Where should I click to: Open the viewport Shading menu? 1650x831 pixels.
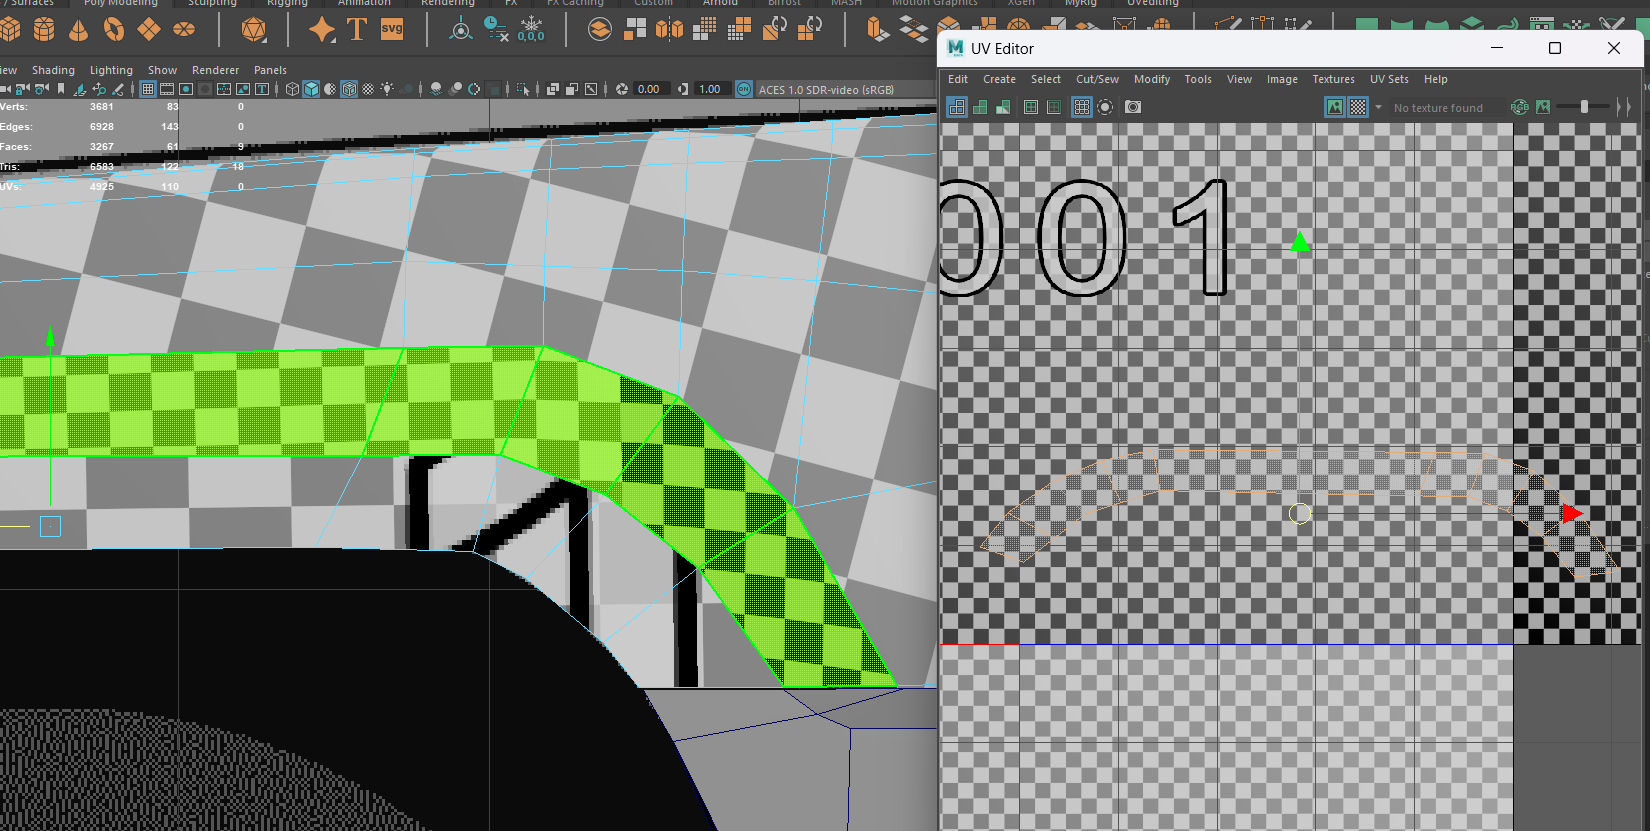coord(53,70)
